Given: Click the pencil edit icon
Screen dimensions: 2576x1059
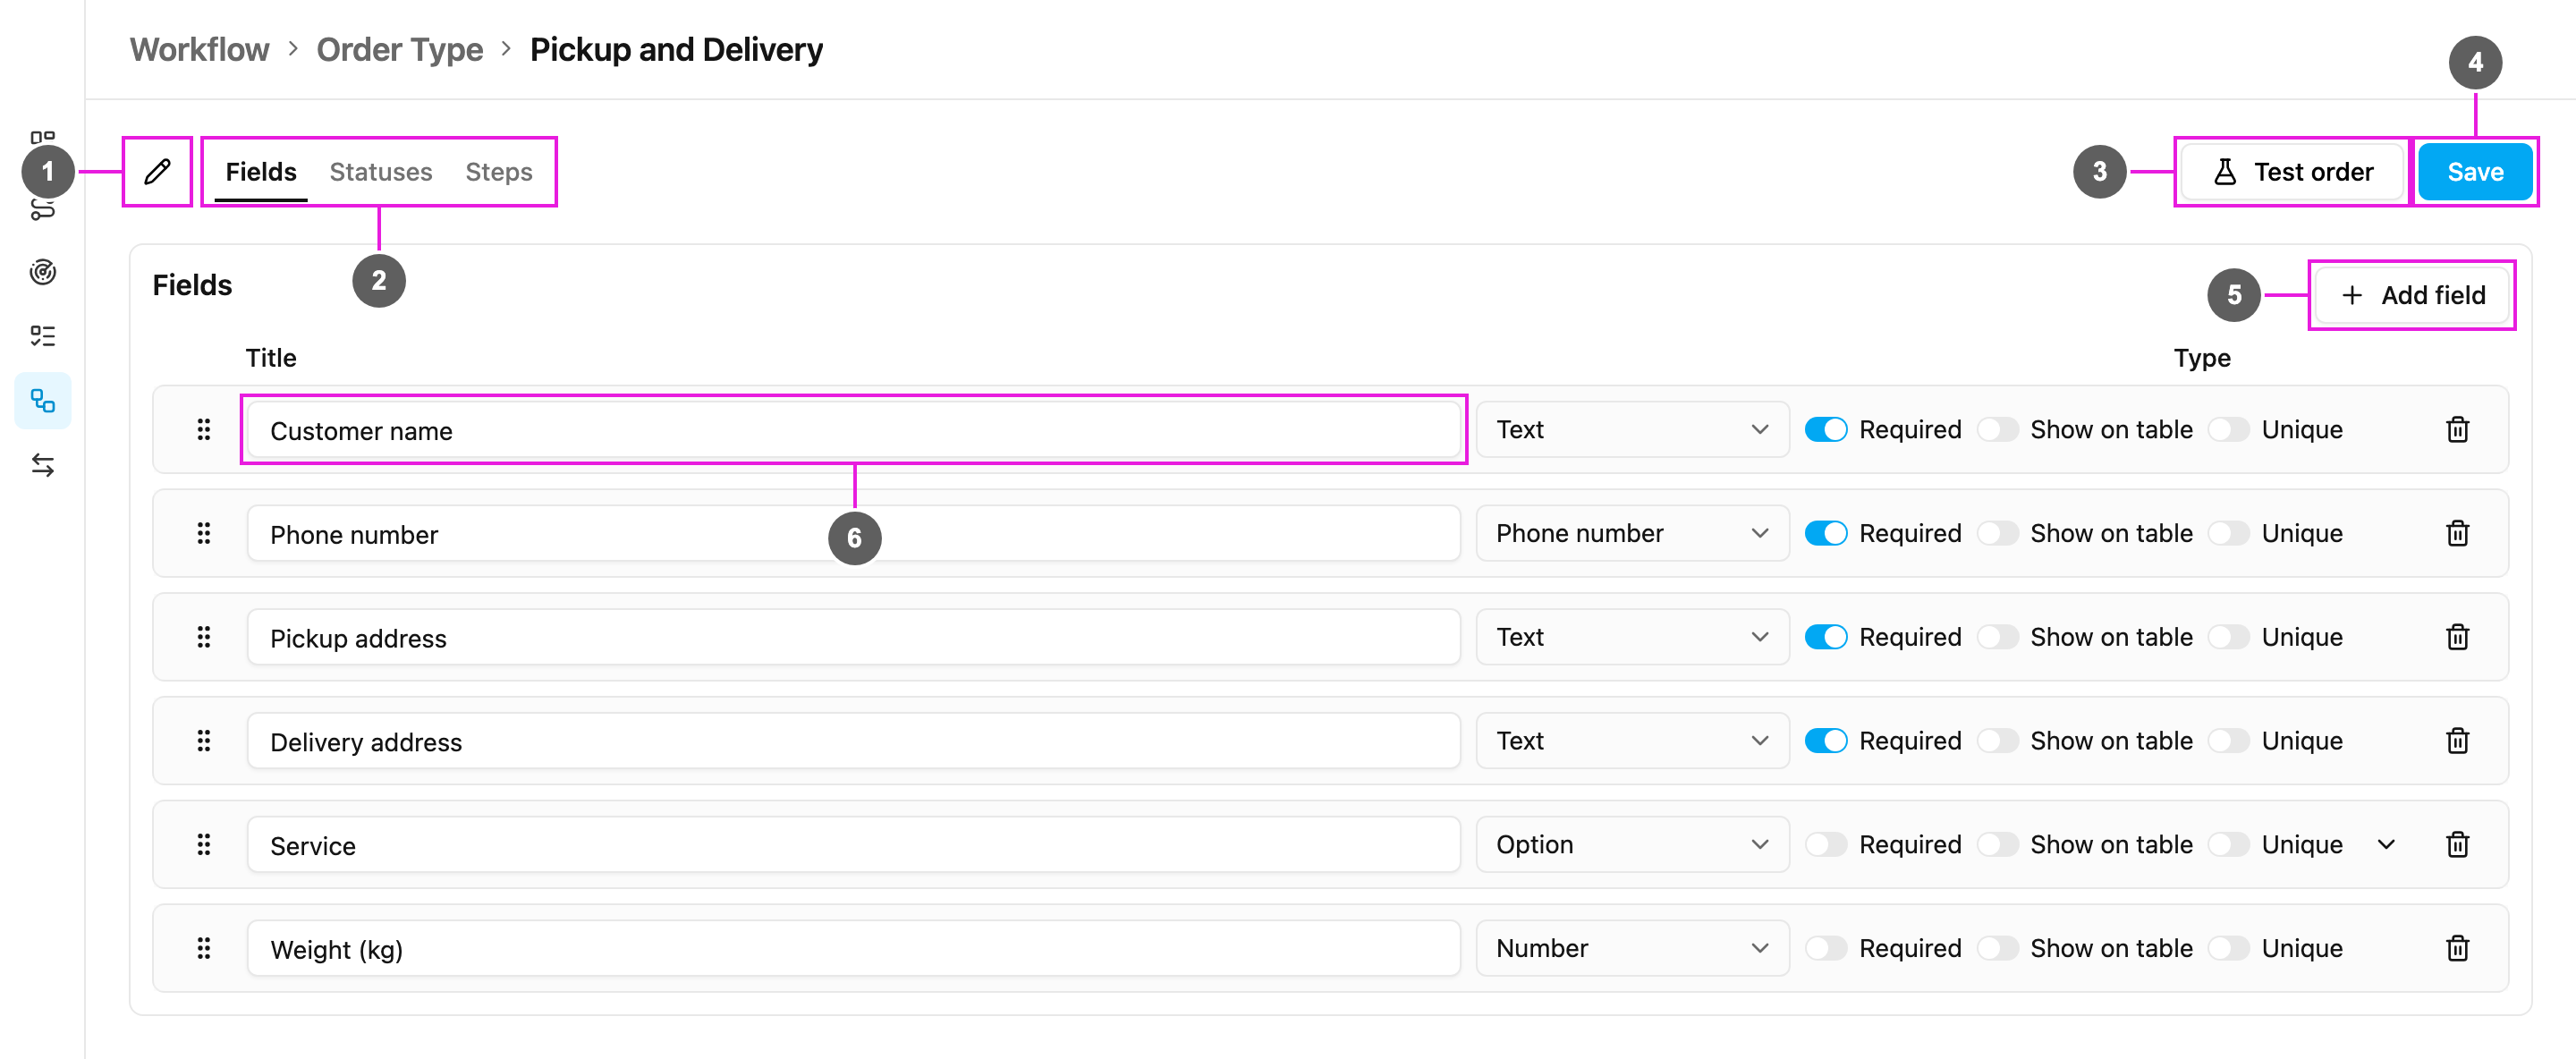Looking at the screenshot, I should 157,172.
